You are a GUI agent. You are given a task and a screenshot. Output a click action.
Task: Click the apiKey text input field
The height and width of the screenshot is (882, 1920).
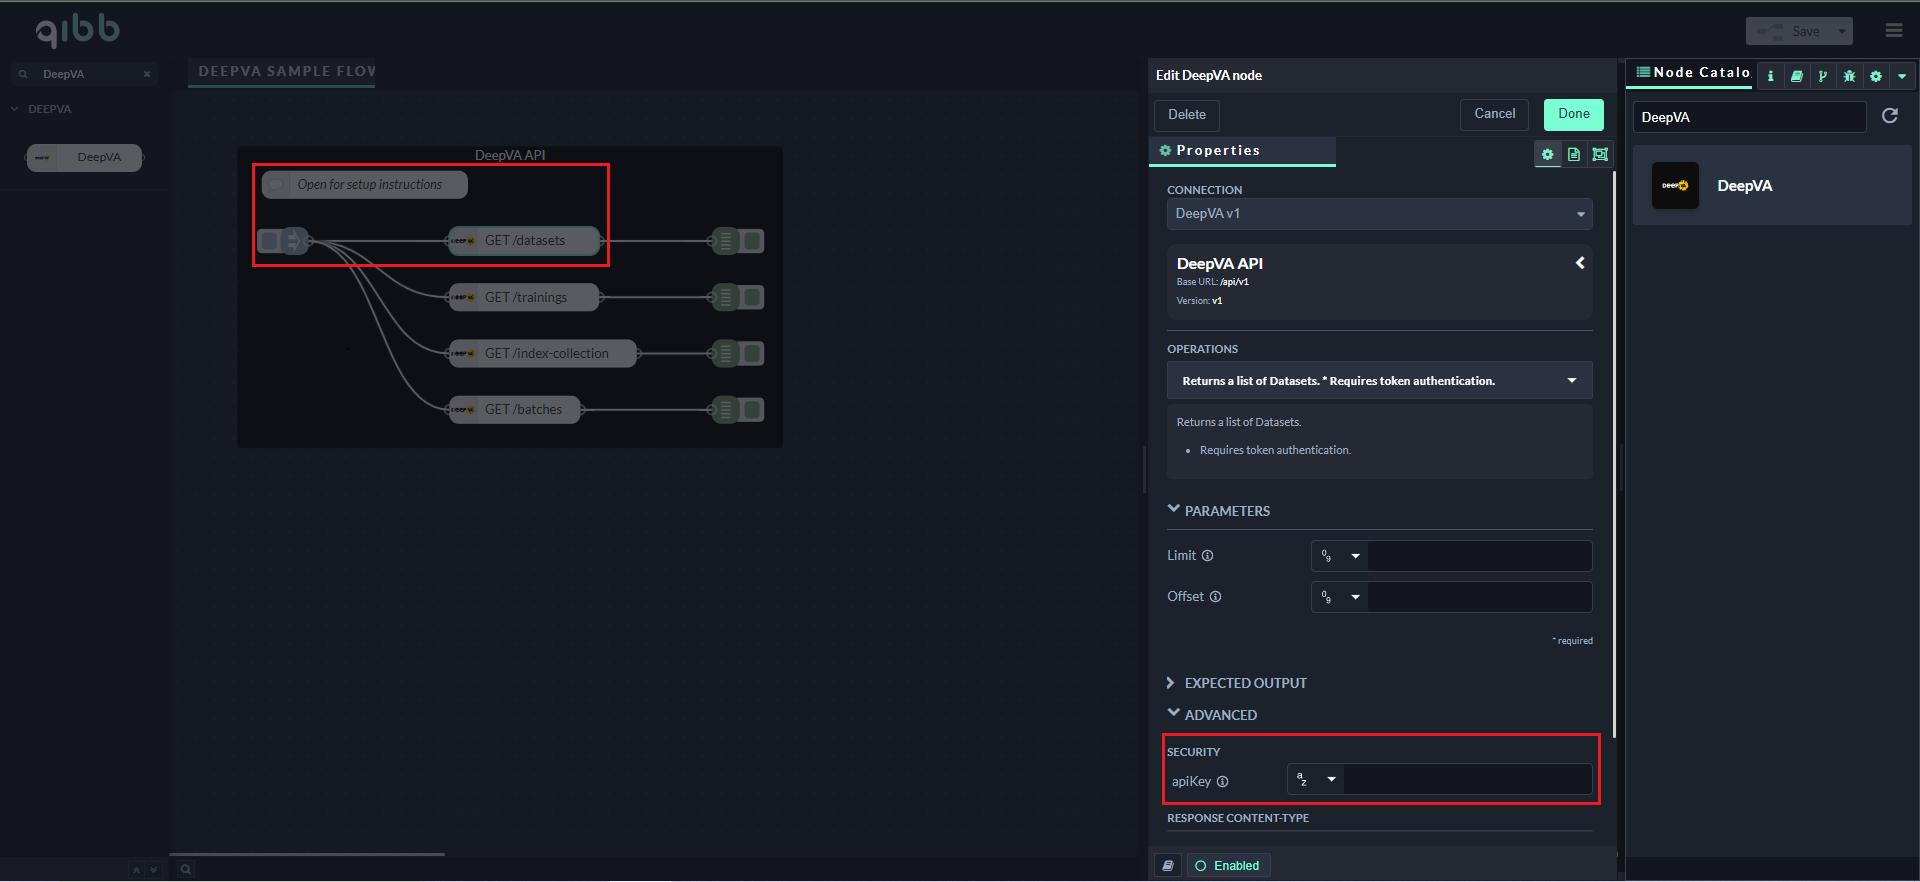point(1467,780)
